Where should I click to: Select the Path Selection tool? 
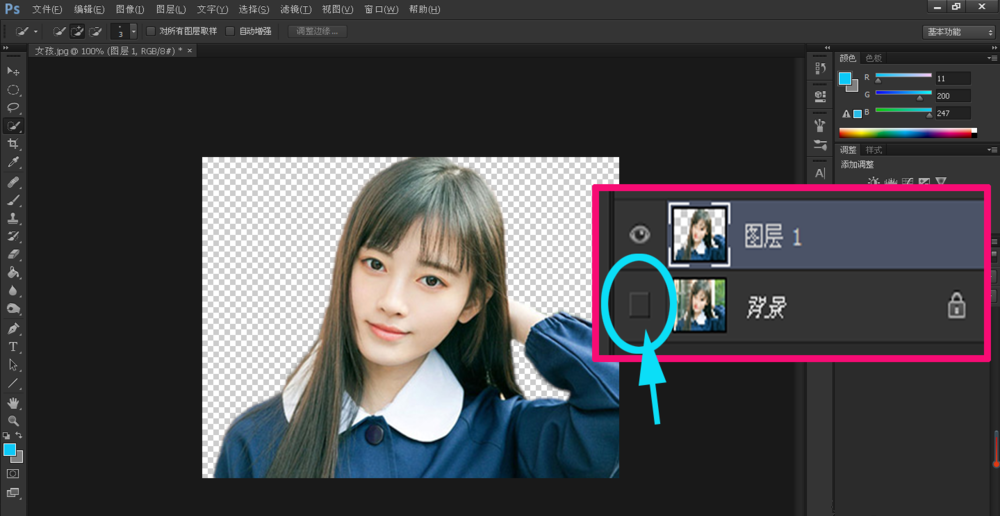13,365
